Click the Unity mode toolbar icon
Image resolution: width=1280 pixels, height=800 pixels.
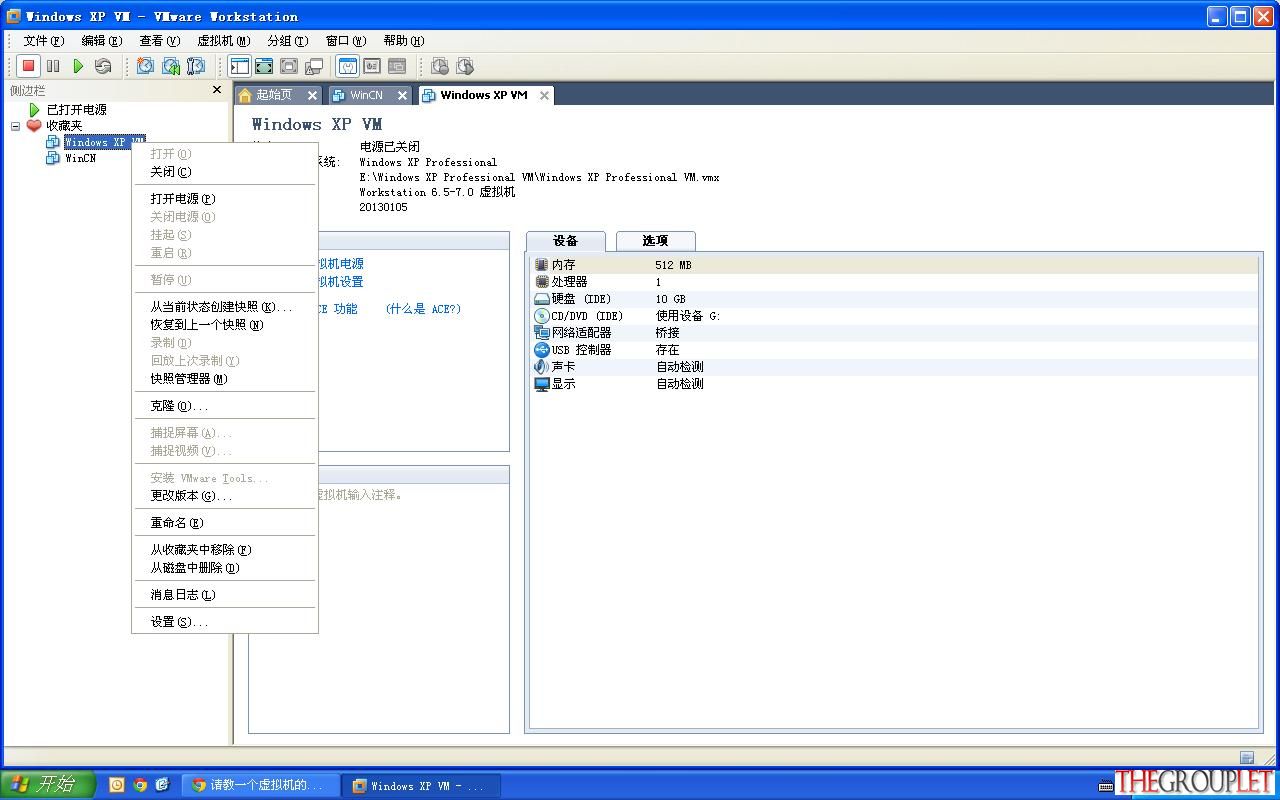[314, 66]
